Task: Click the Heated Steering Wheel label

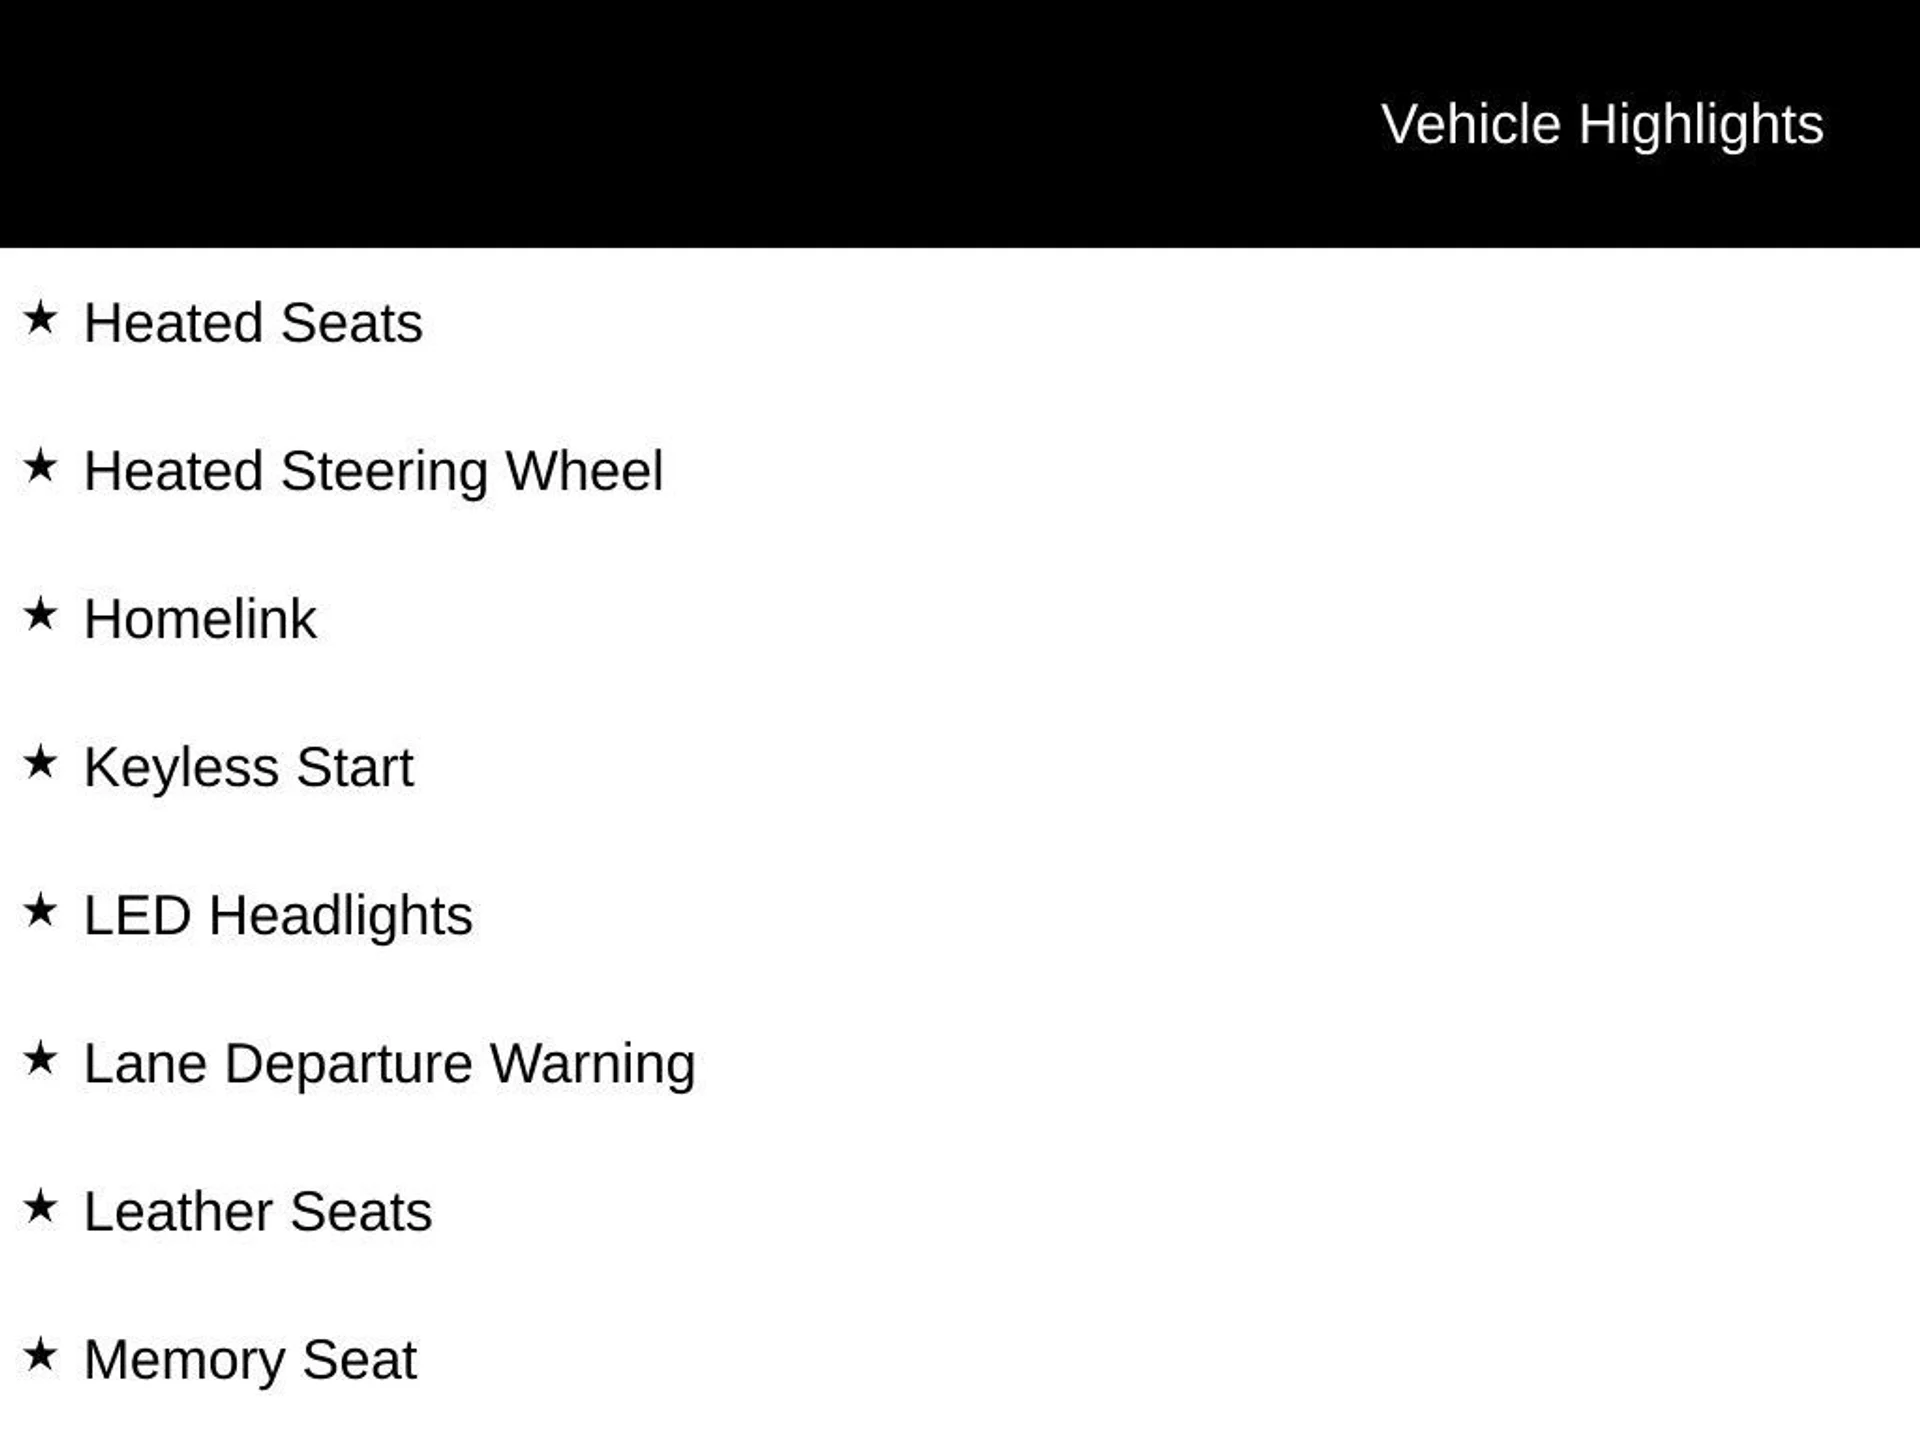Action: click(x=373, y=471)
